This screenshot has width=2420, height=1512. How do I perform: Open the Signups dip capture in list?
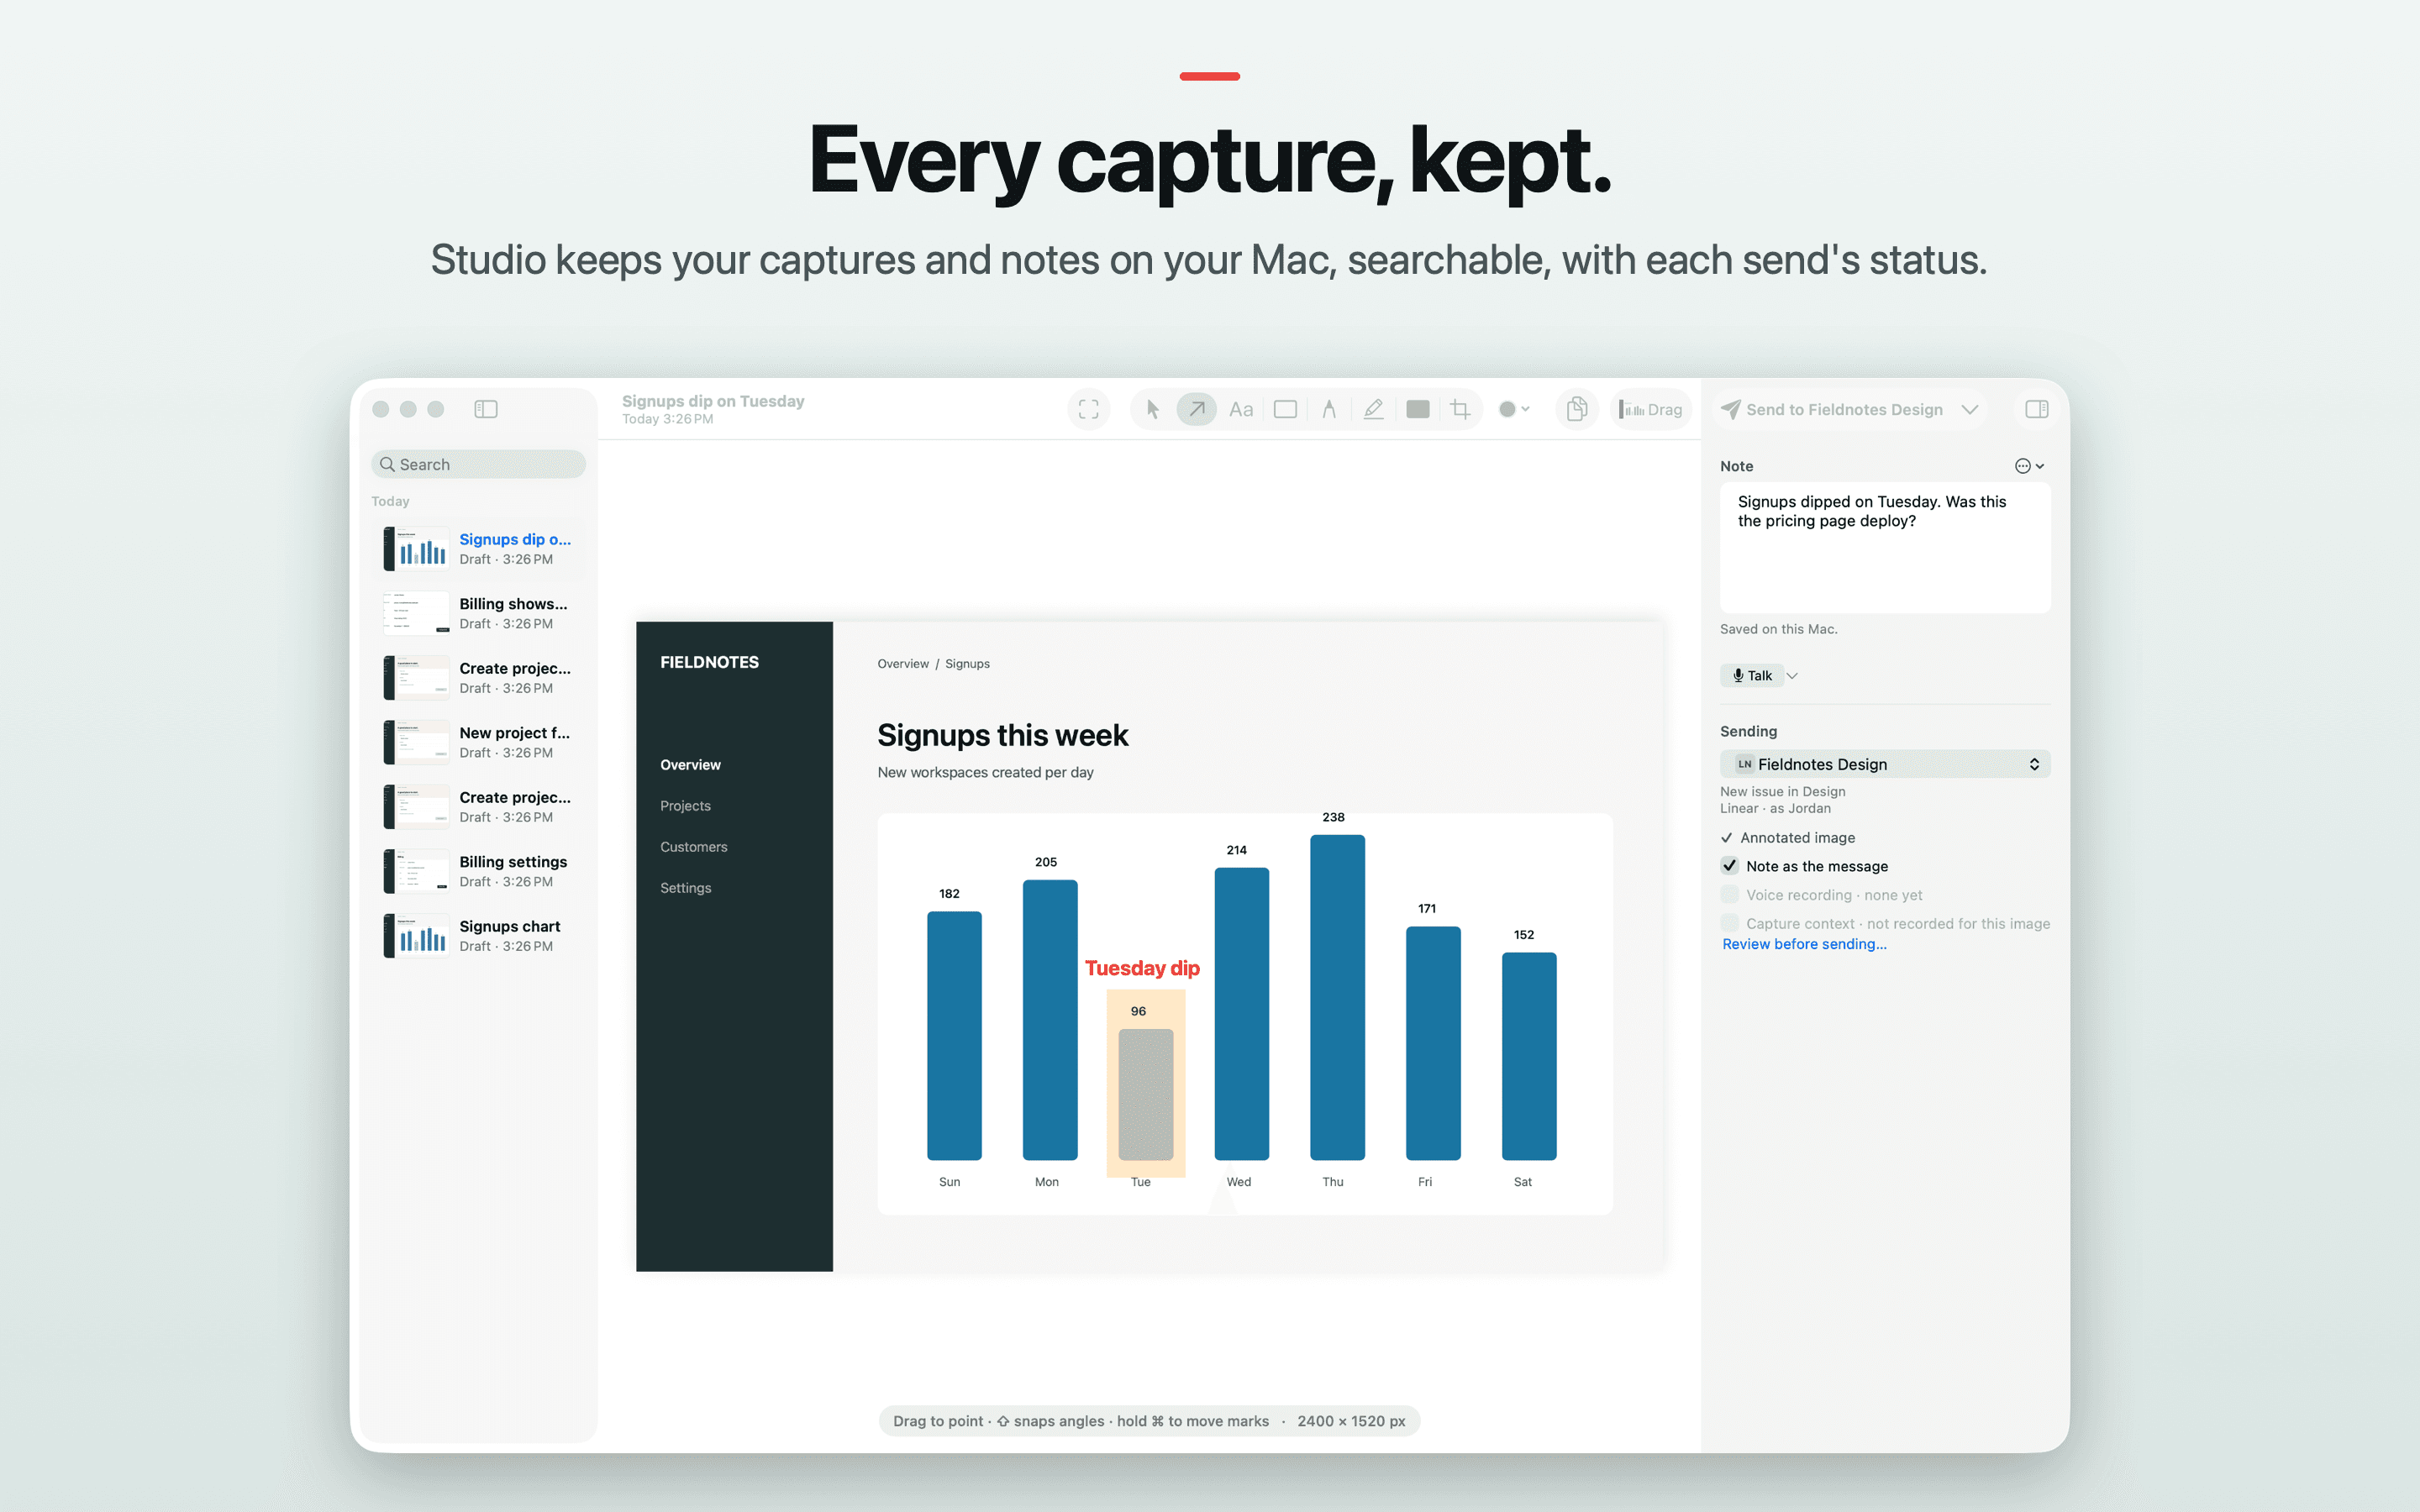click(x=479, y=549)
